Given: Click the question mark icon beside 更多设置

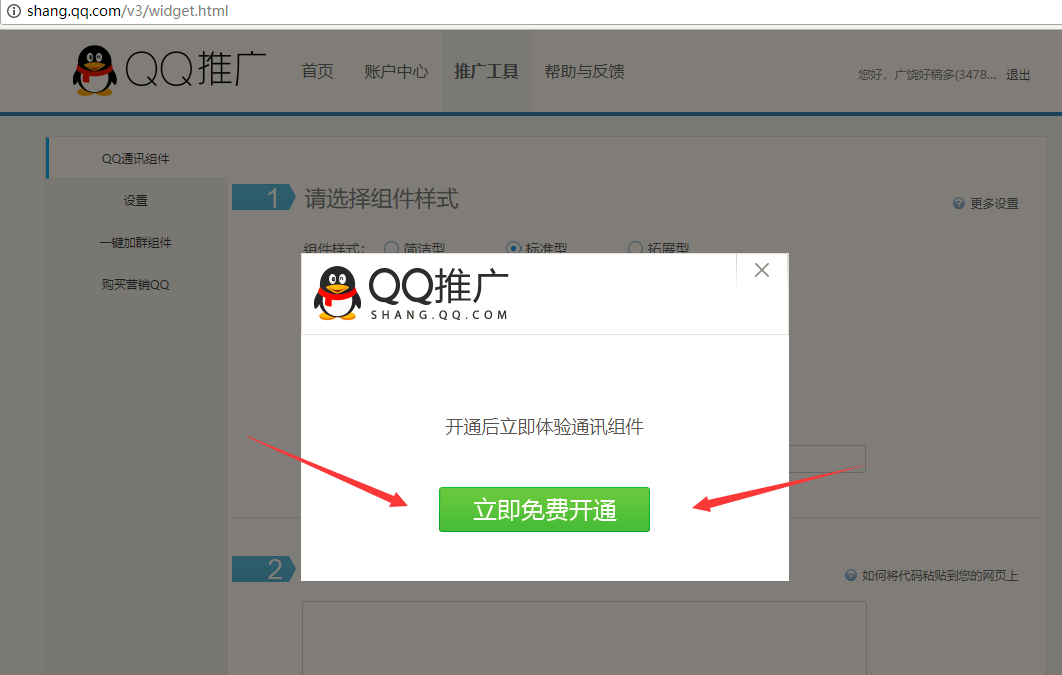Looking at the screenshot, I should coord(959,203).
